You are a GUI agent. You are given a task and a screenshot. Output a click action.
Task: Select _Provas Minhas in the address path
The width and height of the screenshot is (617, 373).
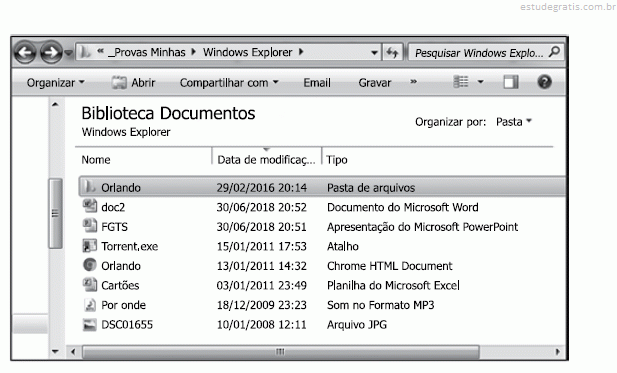click(147, 52)
